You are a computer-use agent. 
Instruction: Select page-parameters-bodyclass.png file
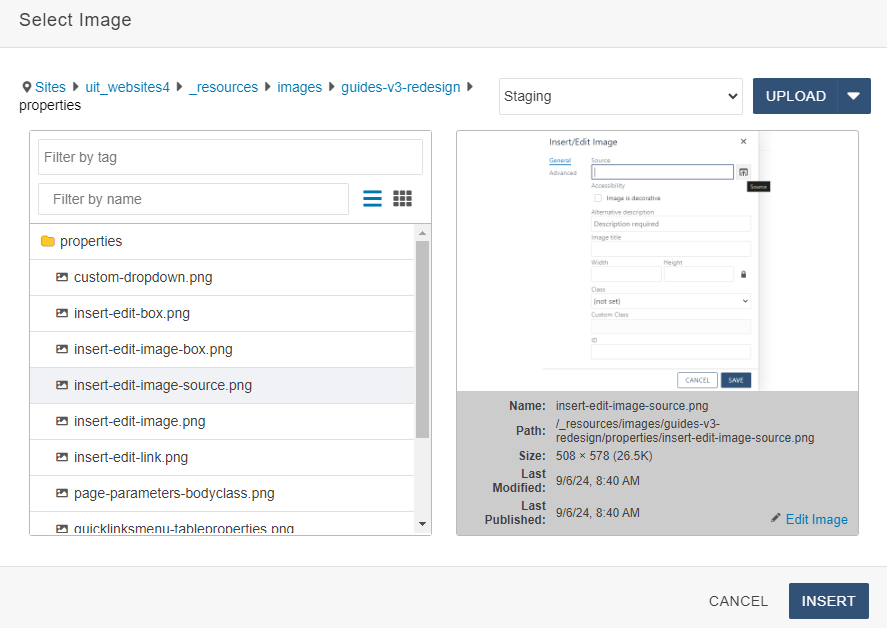222,493
